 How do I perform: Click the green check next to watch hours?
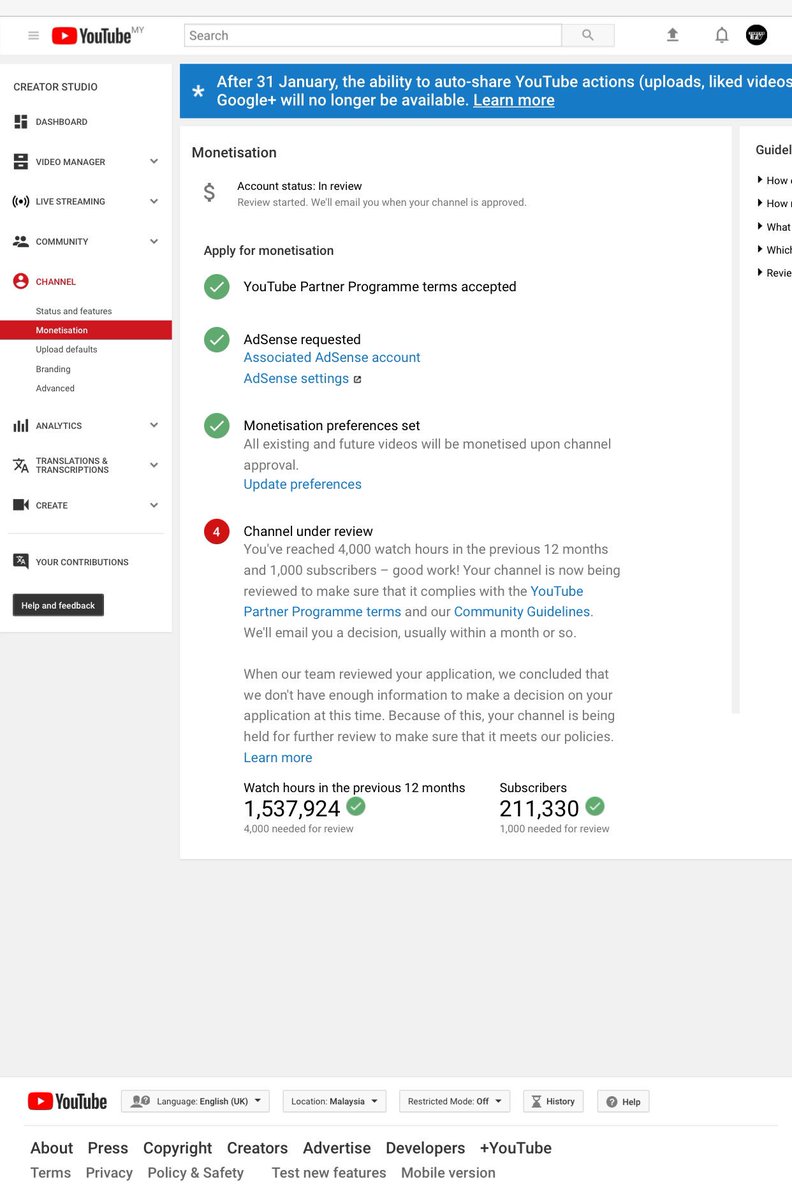point(356,806)
